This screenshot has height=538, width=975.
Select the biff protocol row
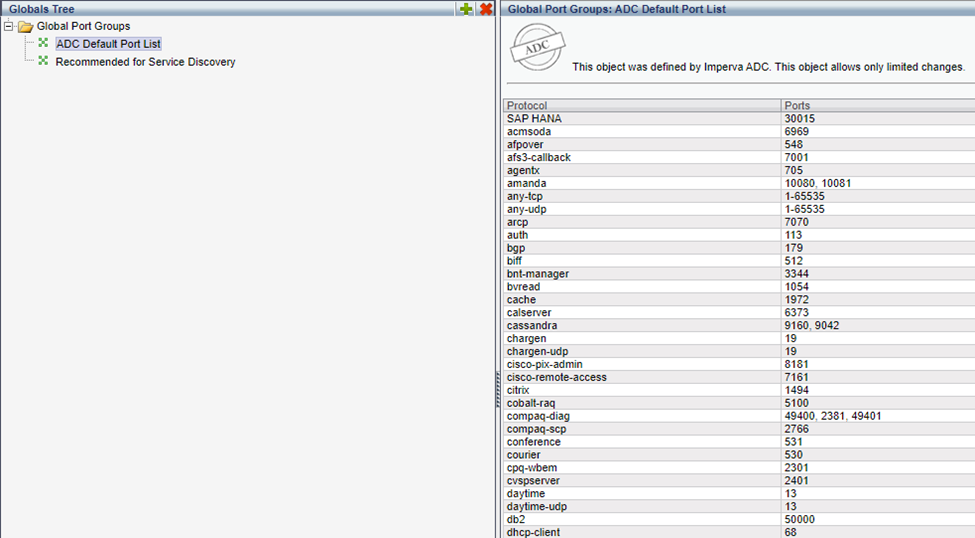739,261
